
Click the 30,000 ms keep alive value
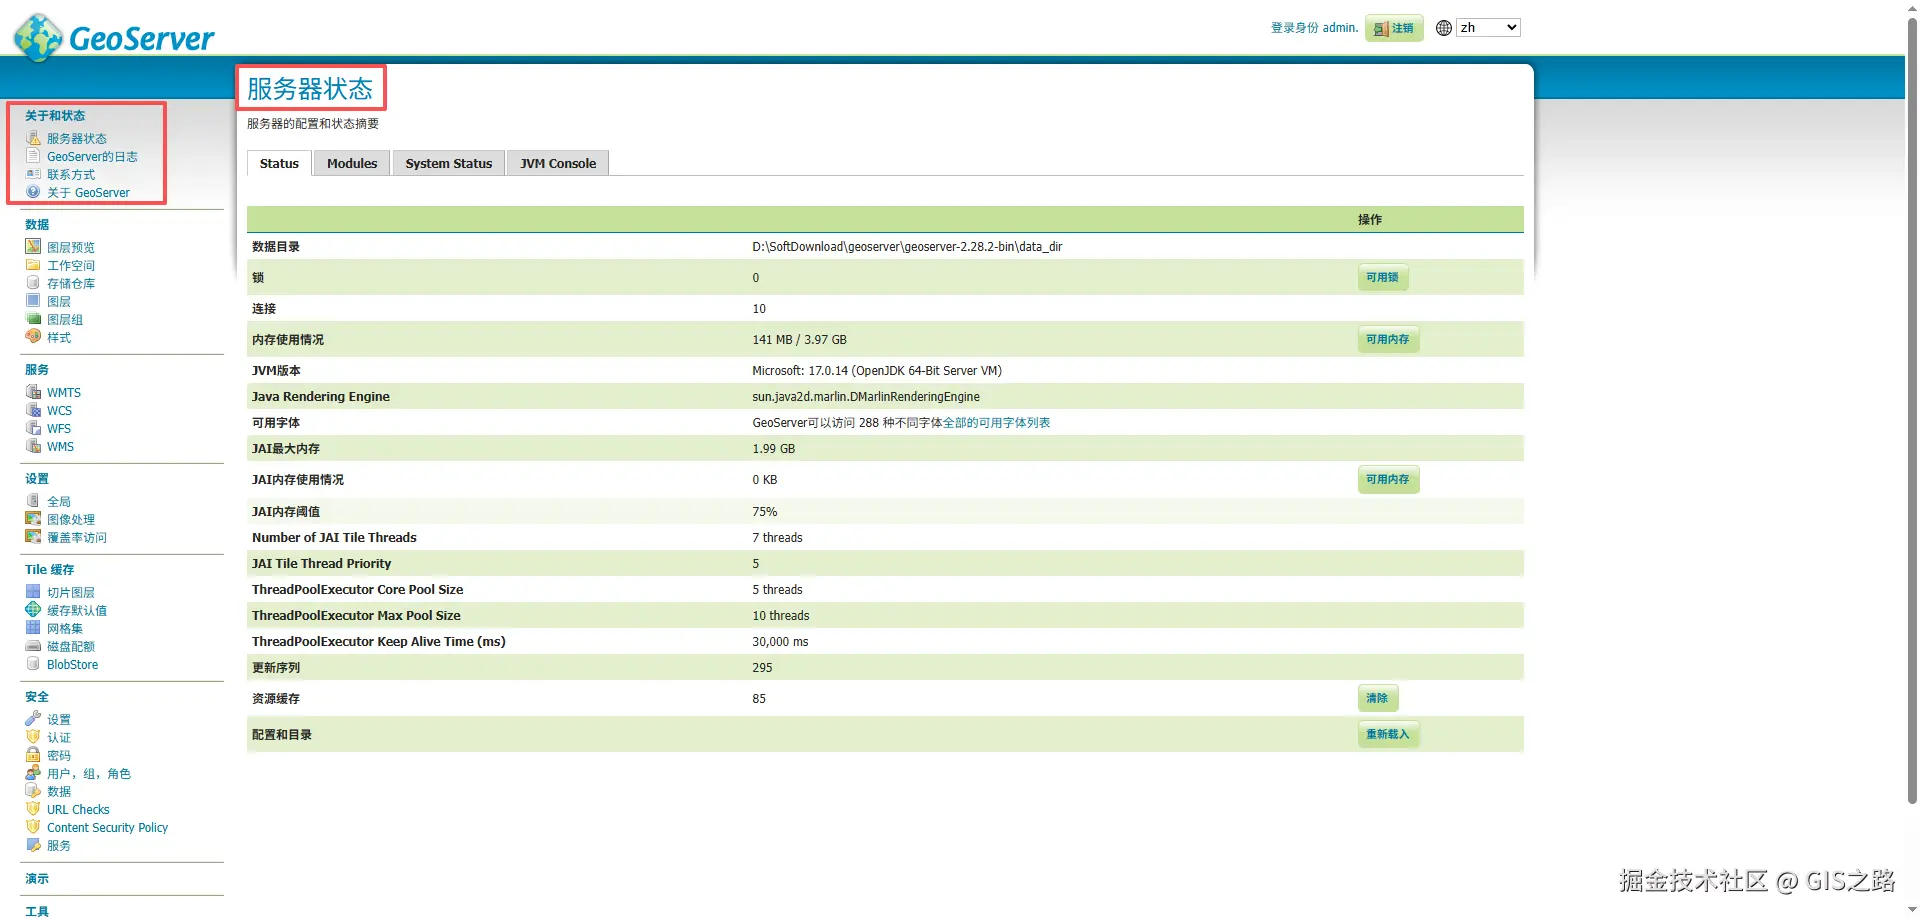point(780,642)
